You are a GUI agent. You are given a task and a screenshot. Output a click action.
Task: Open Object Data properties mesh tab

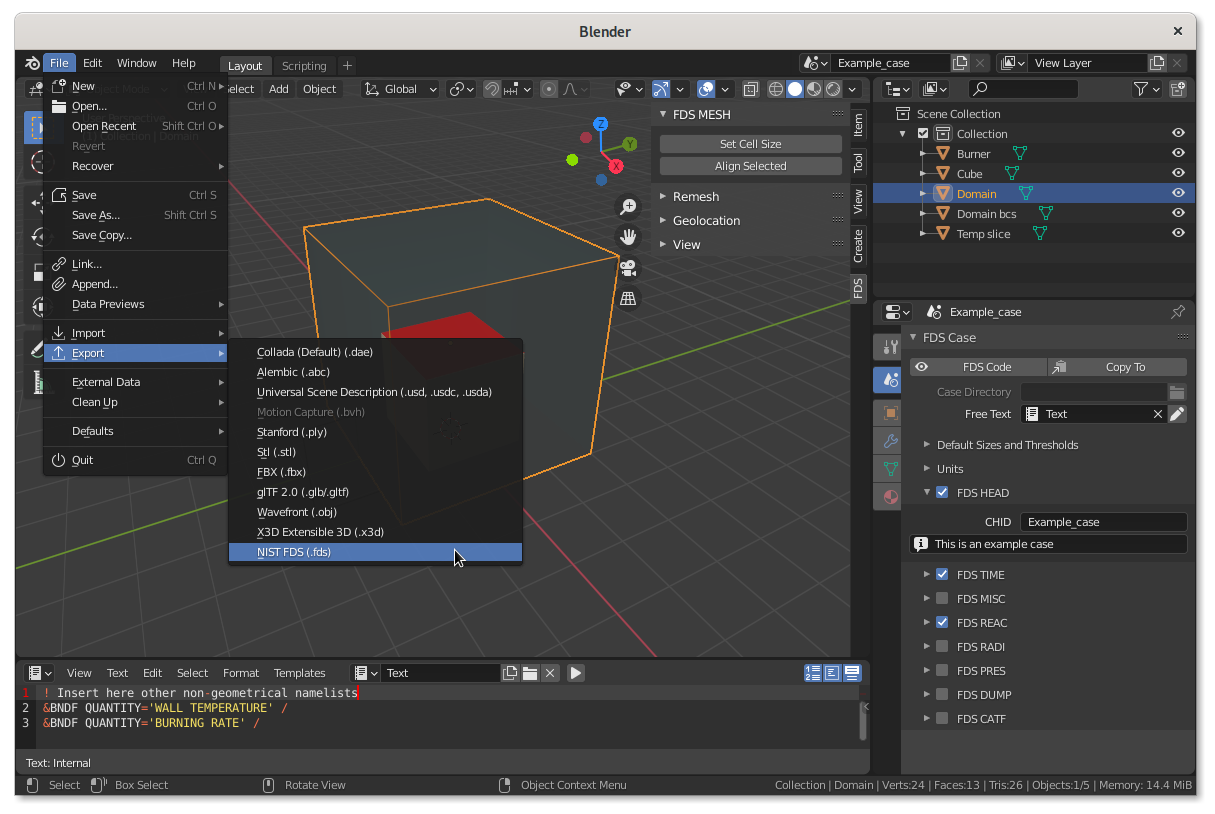[890, 469]
